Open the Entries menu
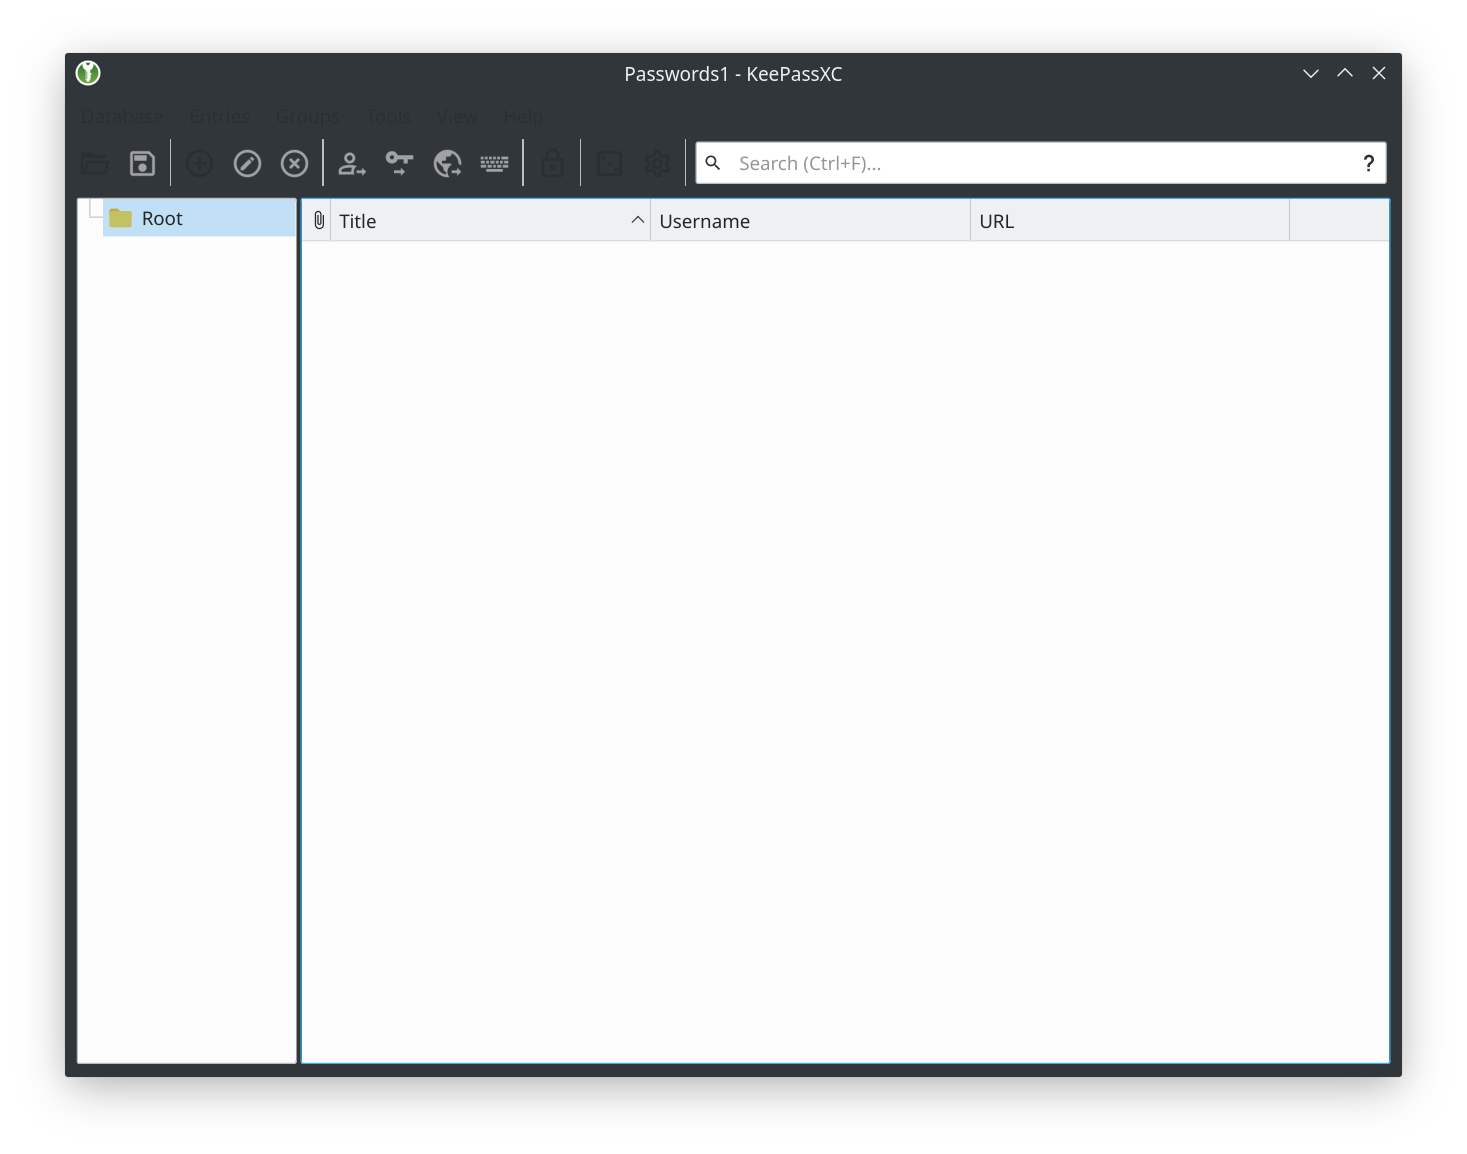This screenshot has width=1467, height=1154. coord(219,116)
